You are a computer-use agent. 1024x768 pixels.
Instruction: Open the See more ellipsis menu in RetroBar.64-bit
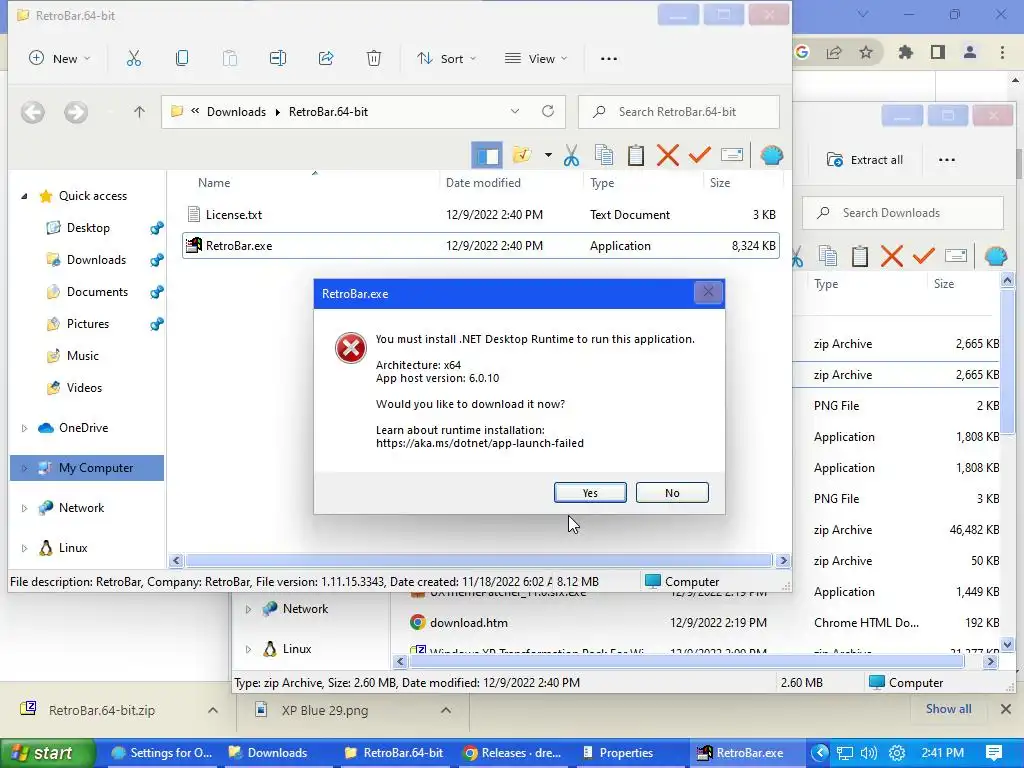(x=609, y=59)
